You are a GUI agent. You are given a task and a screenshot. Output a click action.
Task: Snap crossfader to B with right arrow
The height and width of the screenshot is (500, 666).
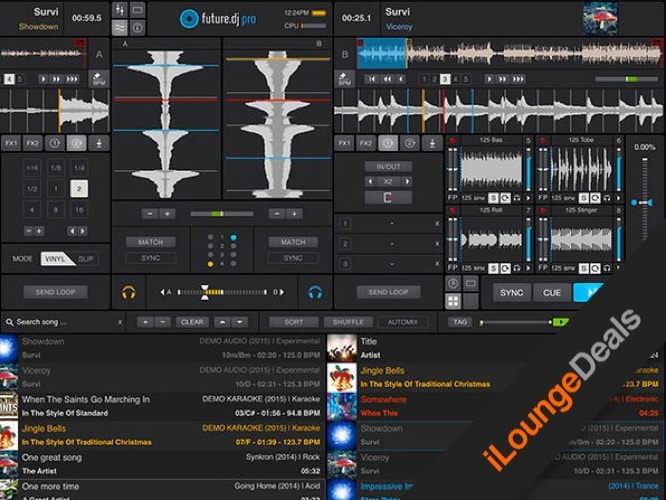click(x=282, y=292)
